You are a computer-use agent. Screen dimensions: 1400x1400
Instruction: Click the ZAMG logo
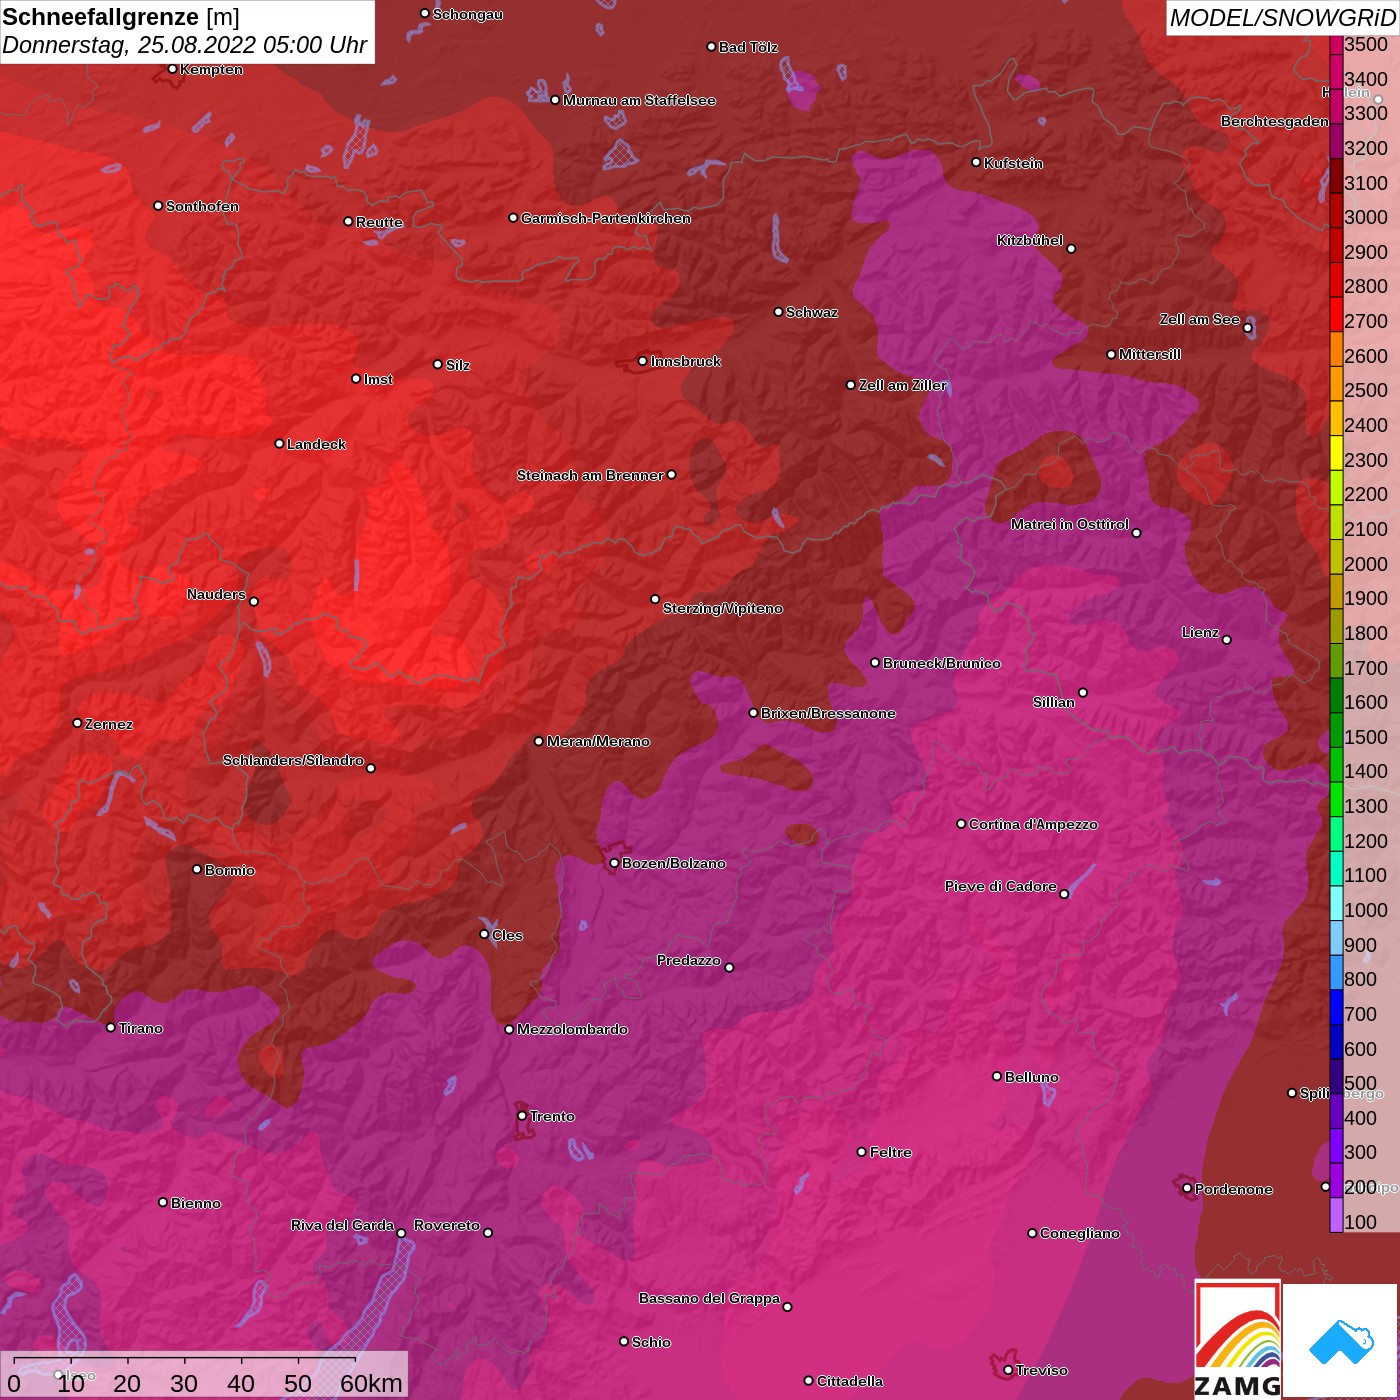[x=1237, y=1339]
